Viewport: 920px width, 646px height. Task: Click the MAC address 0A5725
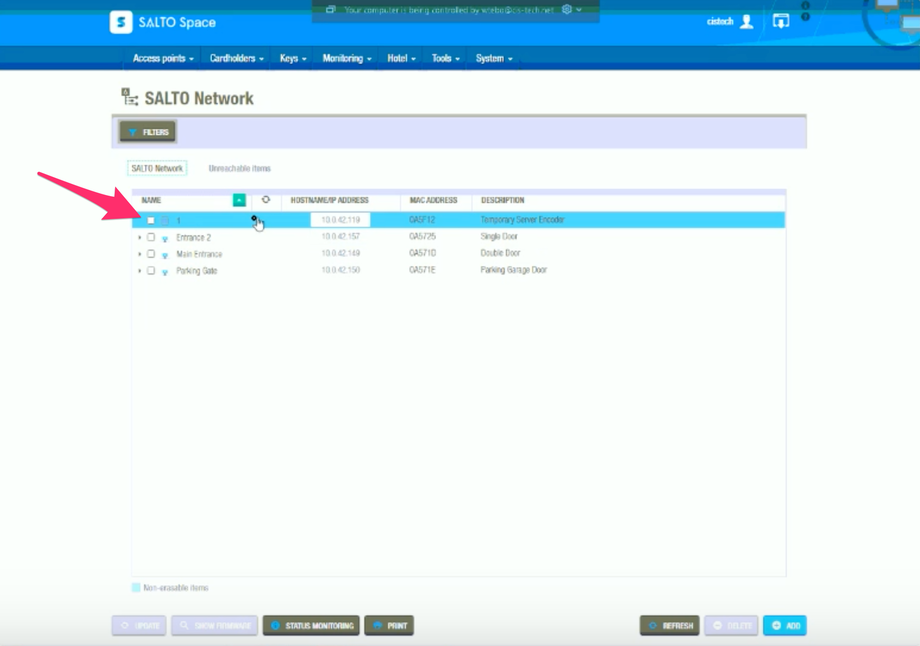point(422,236)
